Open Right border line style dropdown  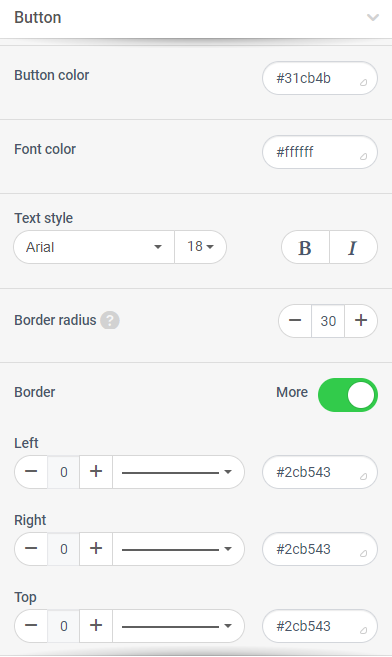(x=178, y=549)
